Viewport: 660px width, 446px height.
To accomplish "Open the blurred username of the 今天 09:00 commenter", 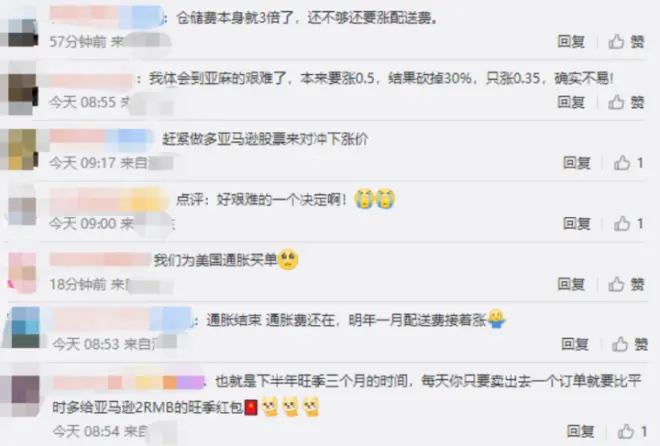I will point(106,200).
